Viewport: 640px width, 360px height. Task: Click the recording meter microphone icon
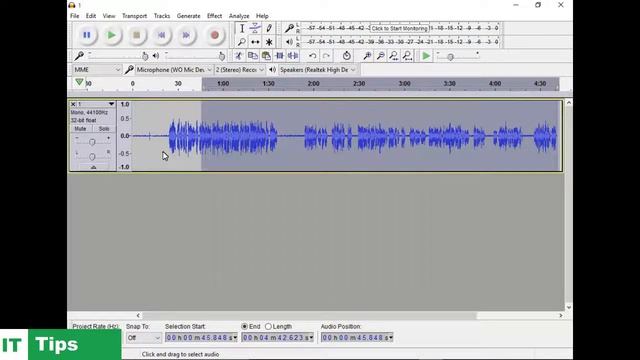coord(289,28)
